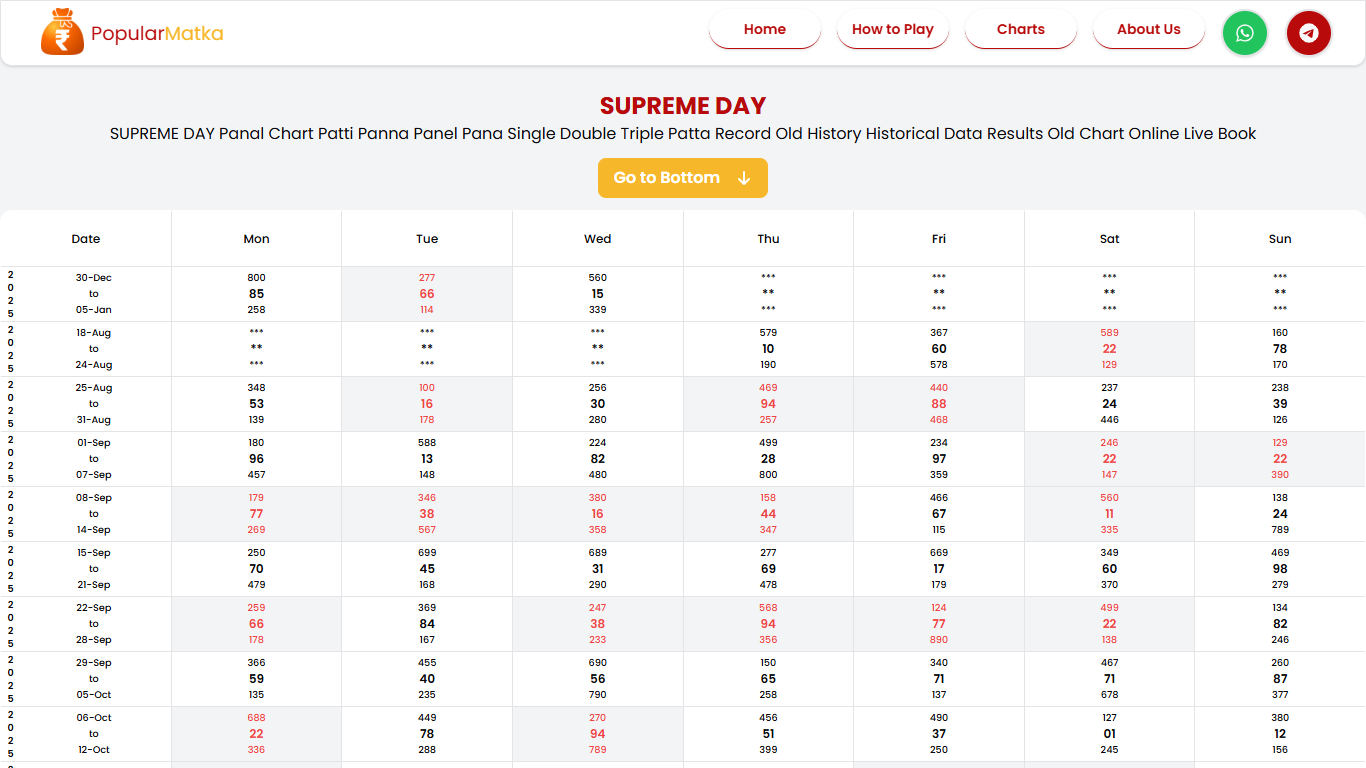Screen dimensions: 1366x768
Task: Click the PopularMatka money bag logo
Action: click(x=62, y=33)
